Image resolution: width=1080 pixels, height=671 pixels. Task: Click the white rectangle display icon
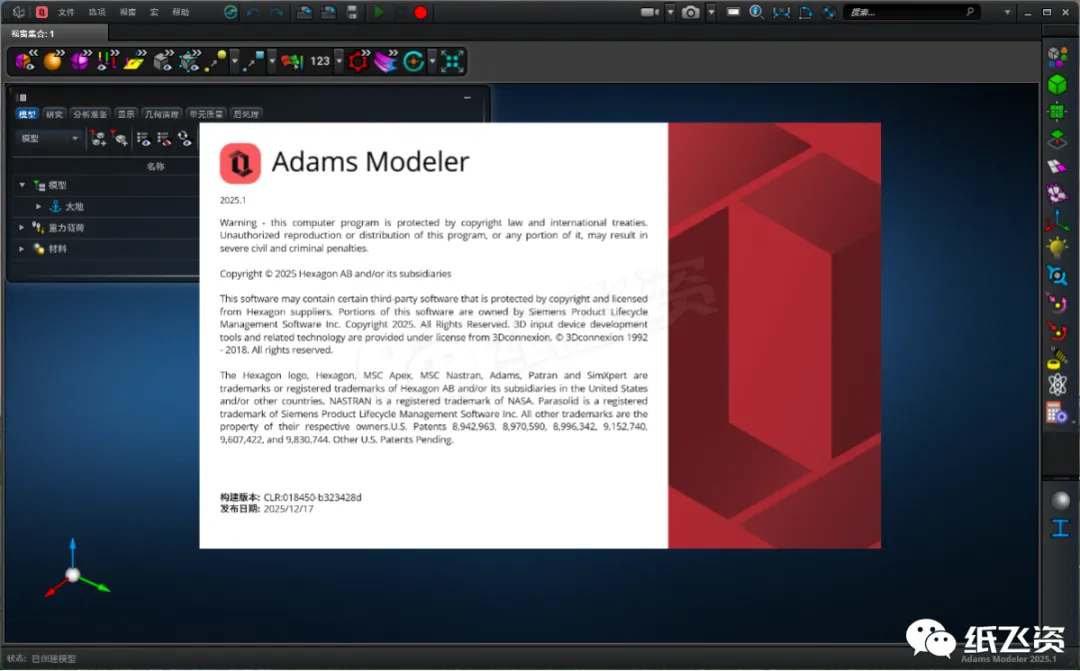733,12
